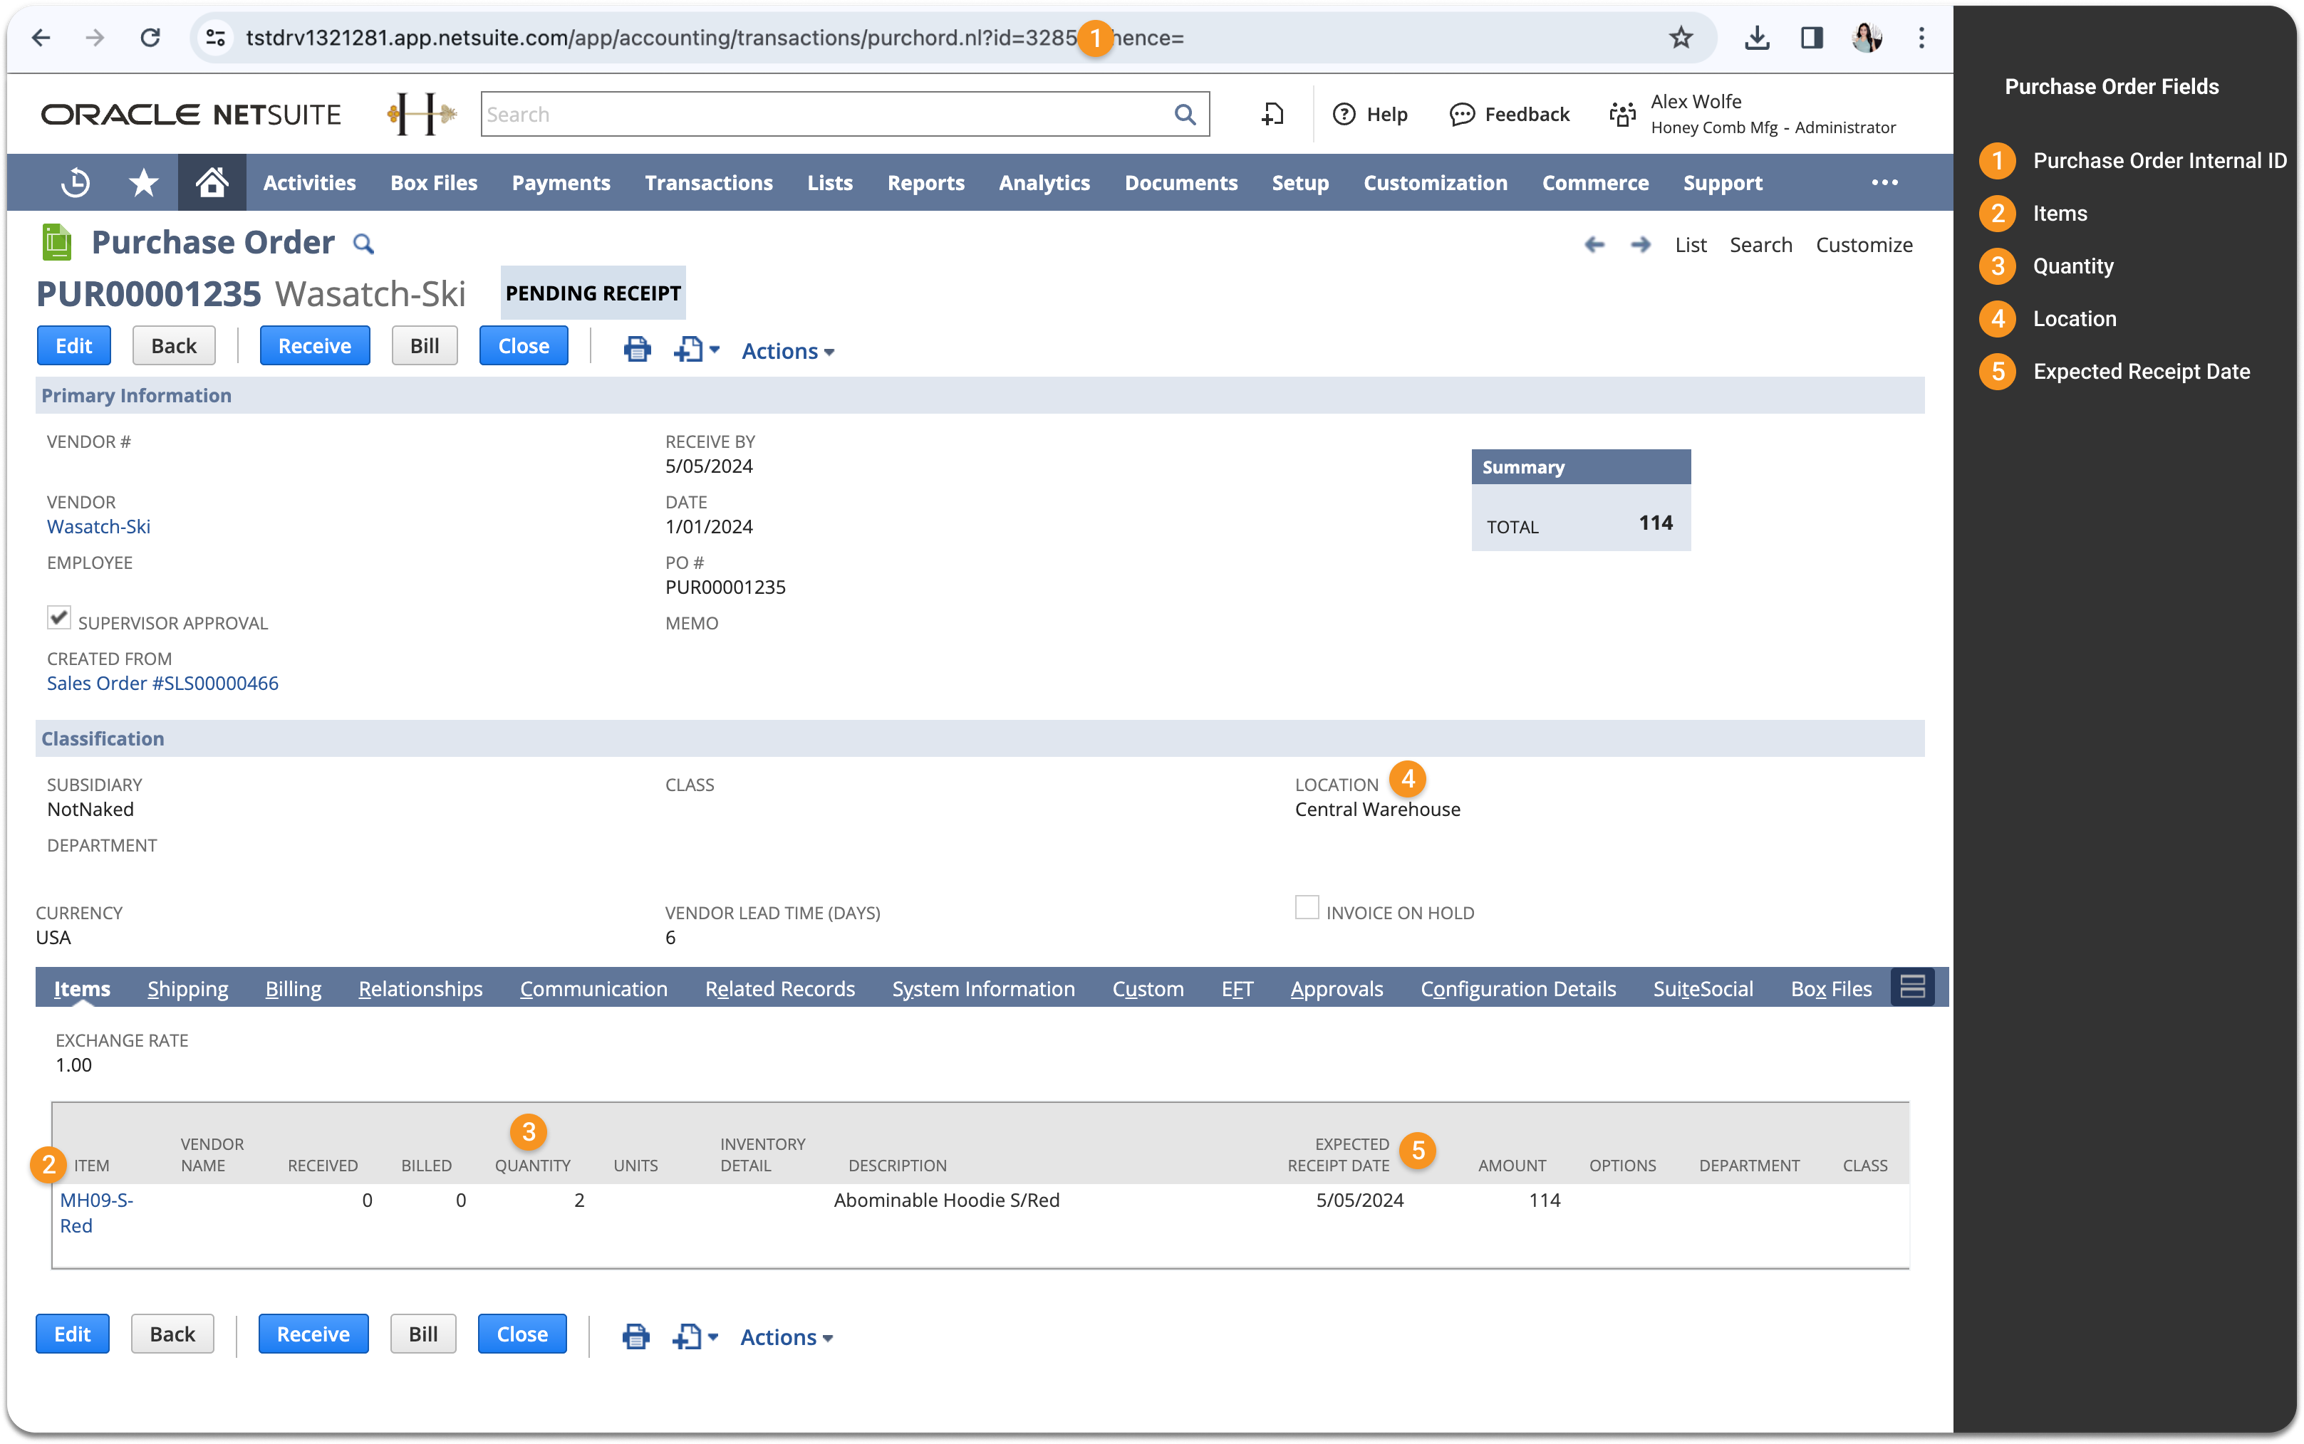Screen dimensions: 2304x1444
Task: Toggle the subtab layout icon
Action: (1912, 988)
